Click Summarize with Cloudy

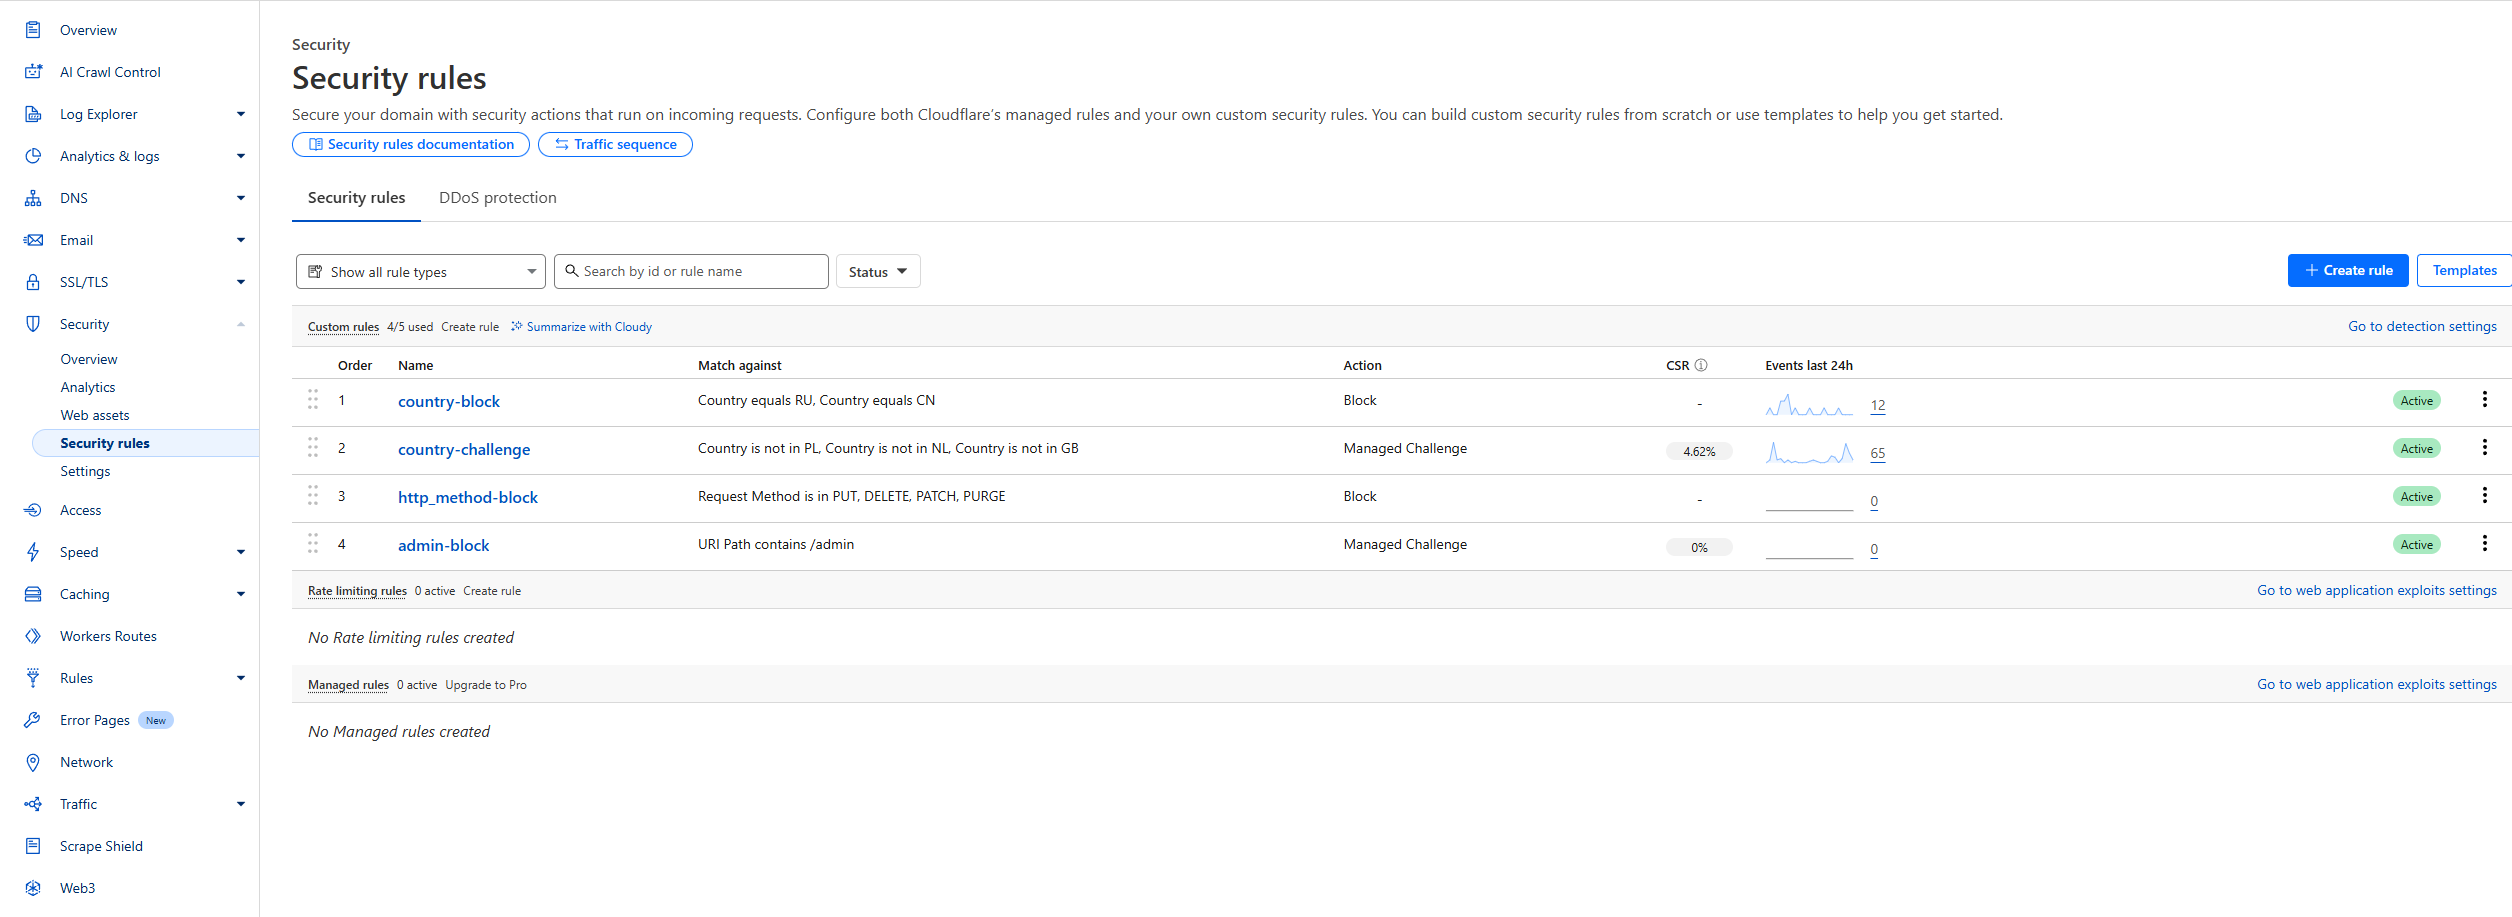pyautogui.click(x=589, y=326)
